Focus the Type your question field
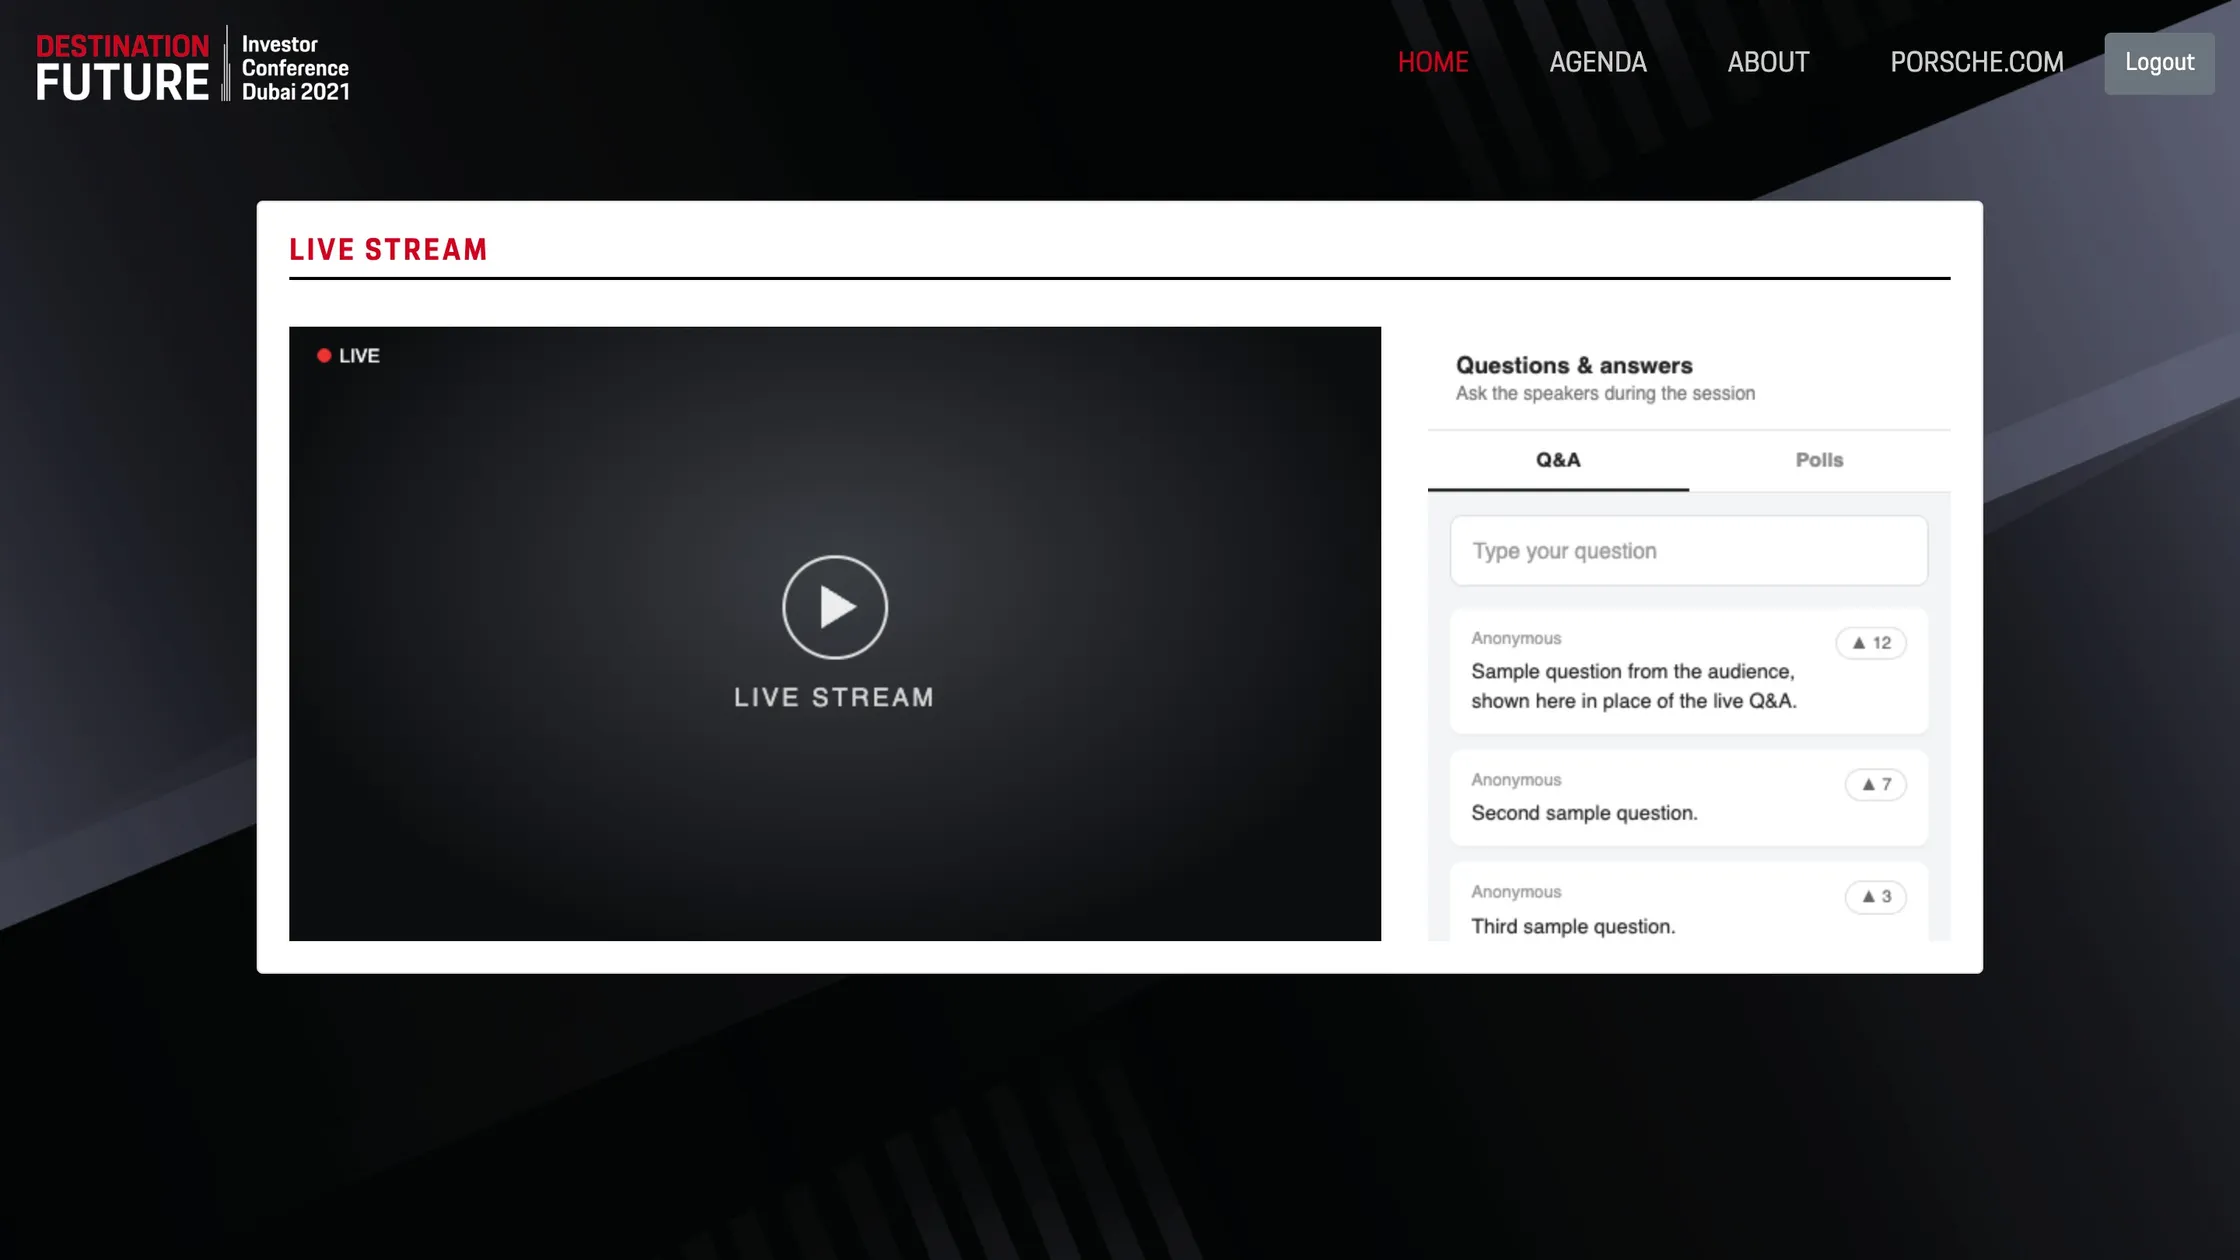Viewport: 2240px width, 1260px height. 1688,551
